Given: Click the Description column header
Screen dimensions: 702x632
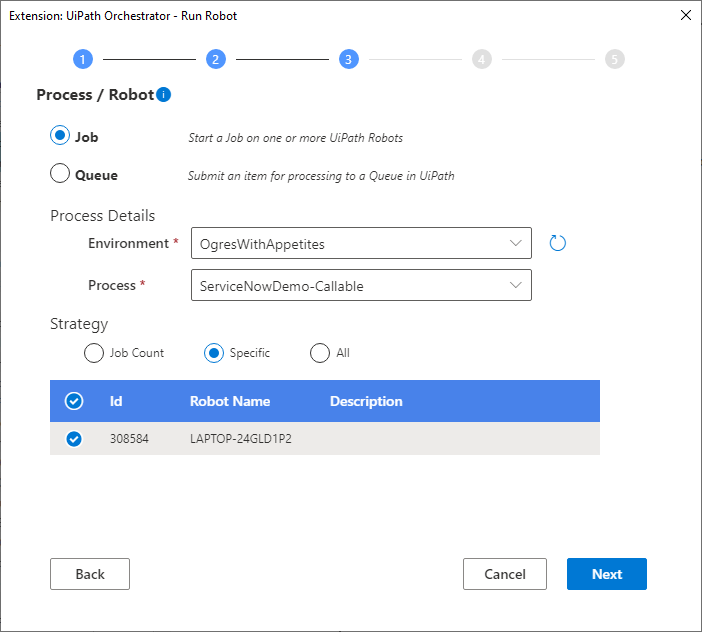Looking at the screenshot, I should point(366,401).
